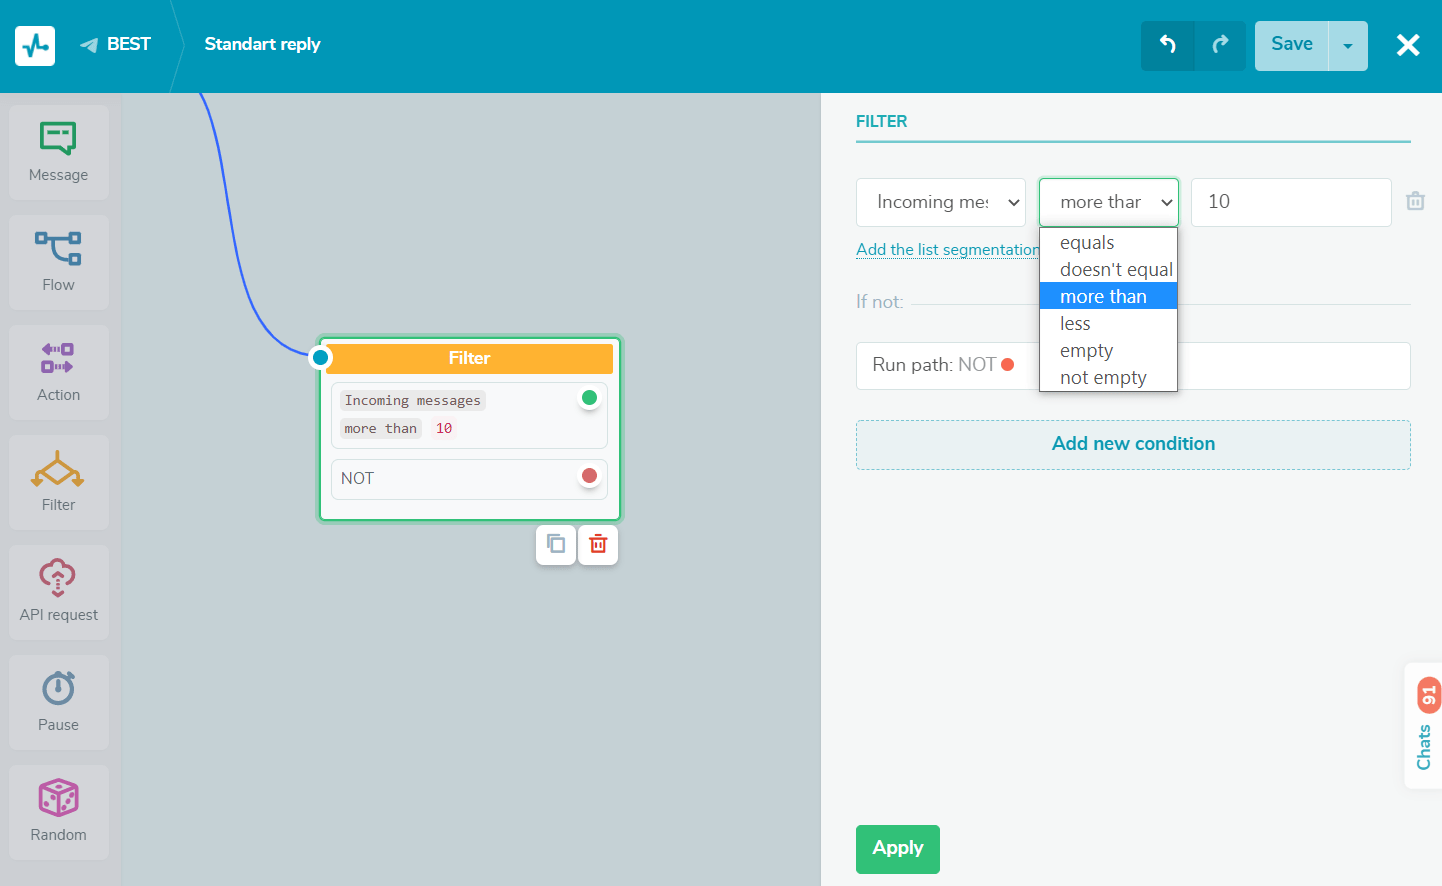
Task: Click the condition value field showing 10
Action: click(x=1291, y=202)
